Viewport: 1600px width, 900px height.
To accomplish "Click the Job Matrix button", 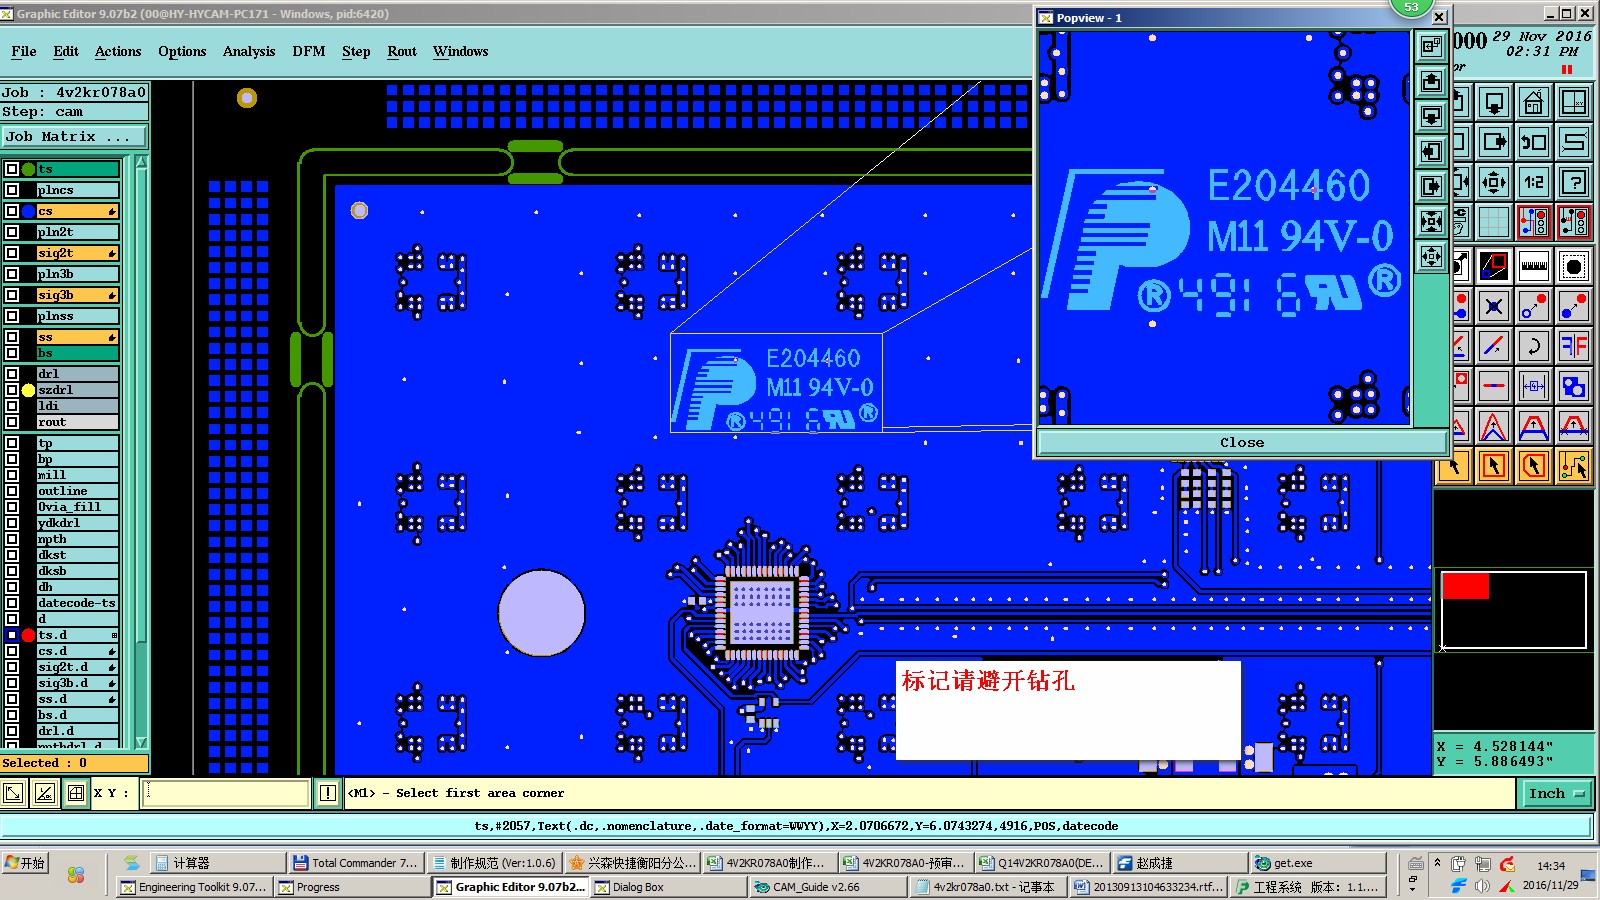I will 74,137.
